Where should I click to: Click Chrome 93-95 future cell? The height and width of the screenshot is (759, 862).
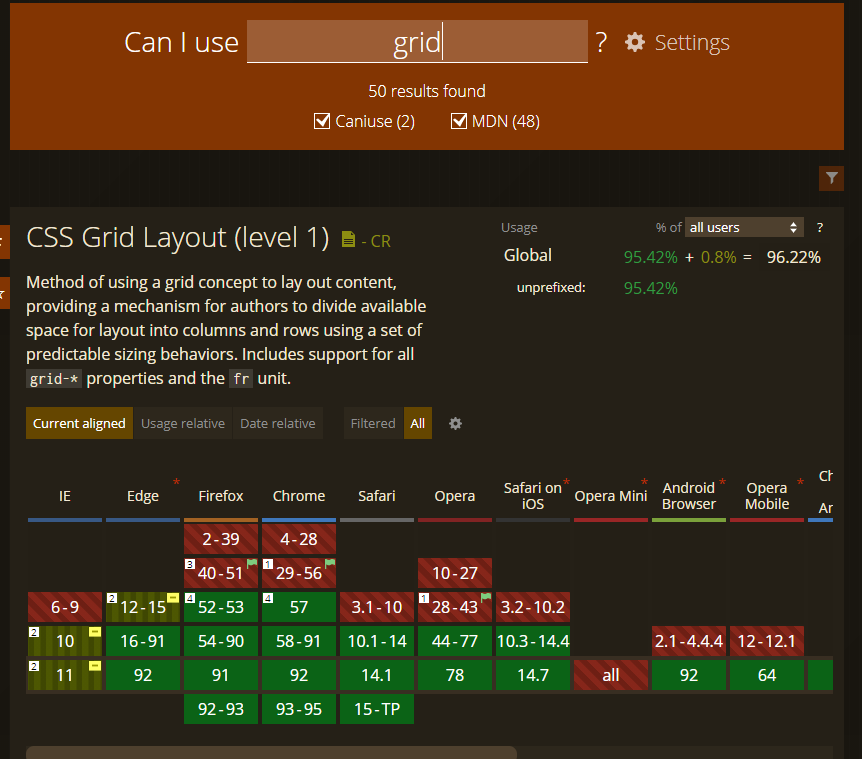click(299, 709)
